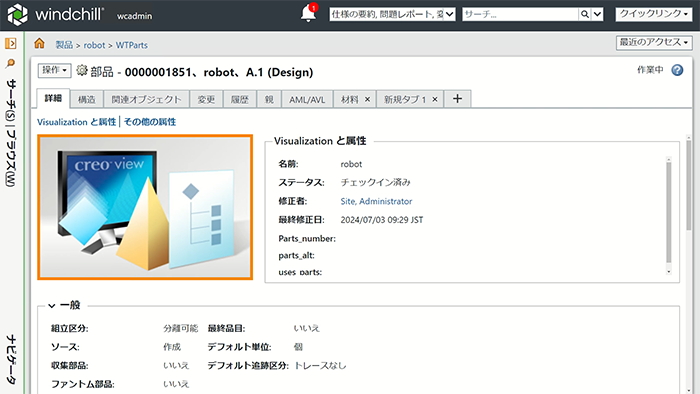Click the search magnifier button

point(584,14)
